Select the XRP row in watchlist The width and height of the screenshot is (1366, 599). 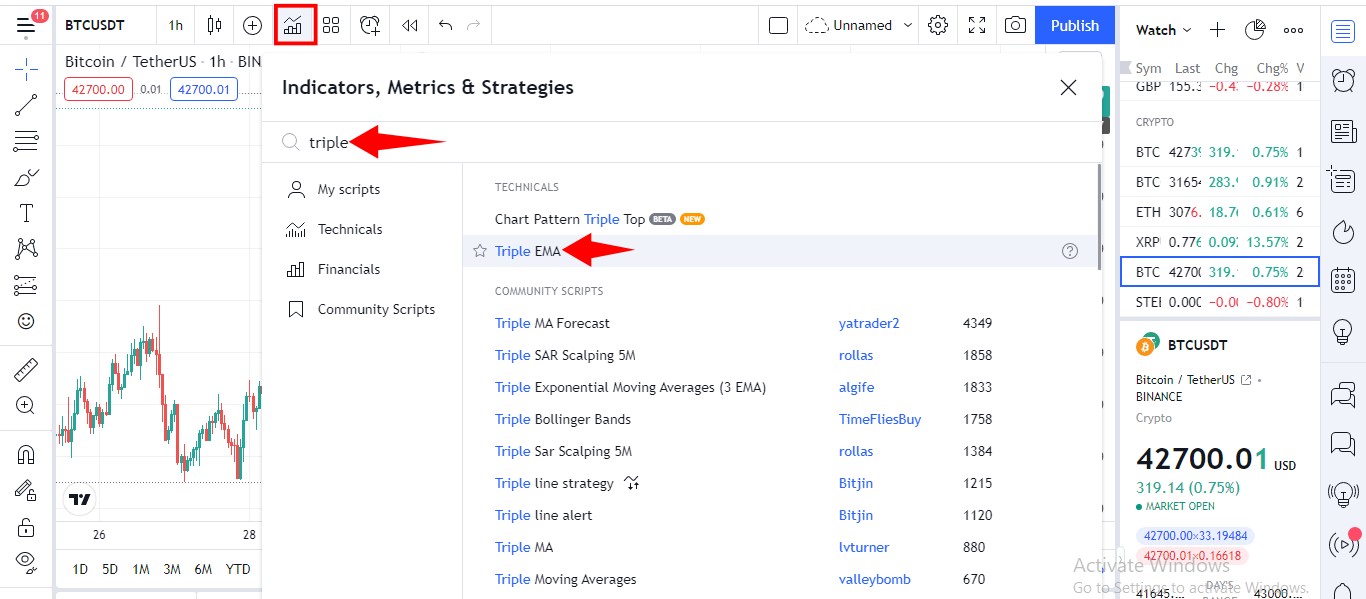coord(1220,242)
